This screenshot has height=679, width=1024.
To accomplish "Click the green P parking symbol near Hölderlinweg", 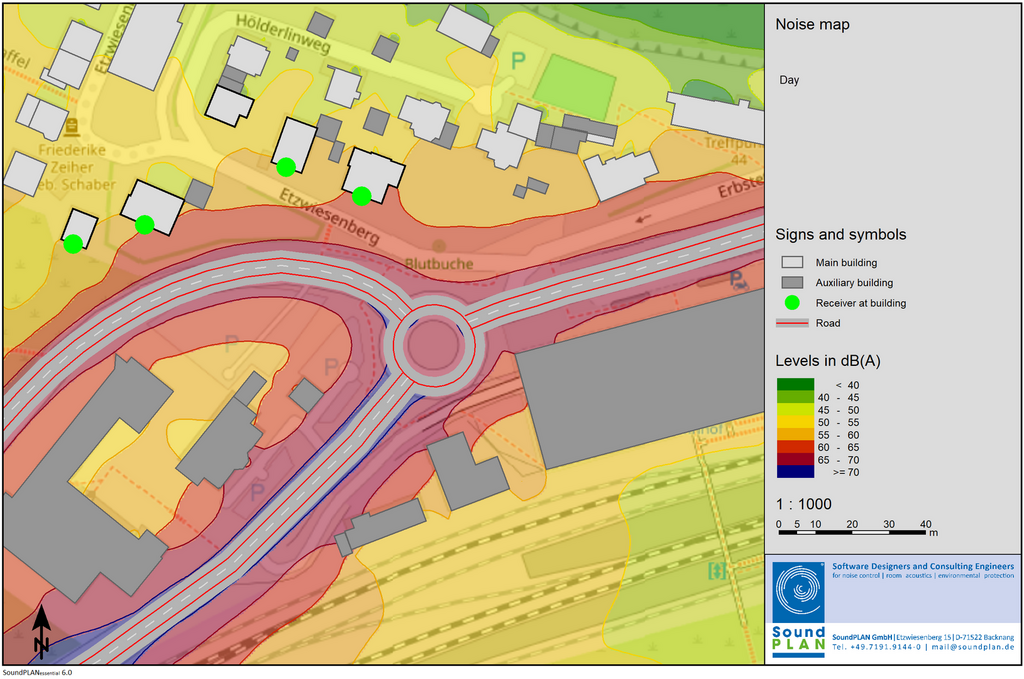I will click(x=518, y=61).
